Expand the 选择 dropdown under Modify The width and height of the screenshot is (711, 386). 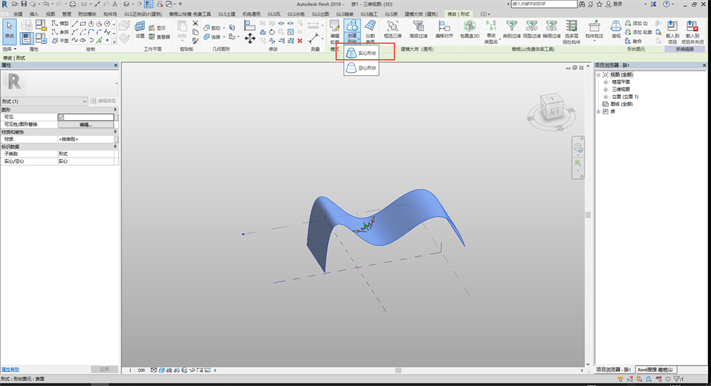[10, 49]
